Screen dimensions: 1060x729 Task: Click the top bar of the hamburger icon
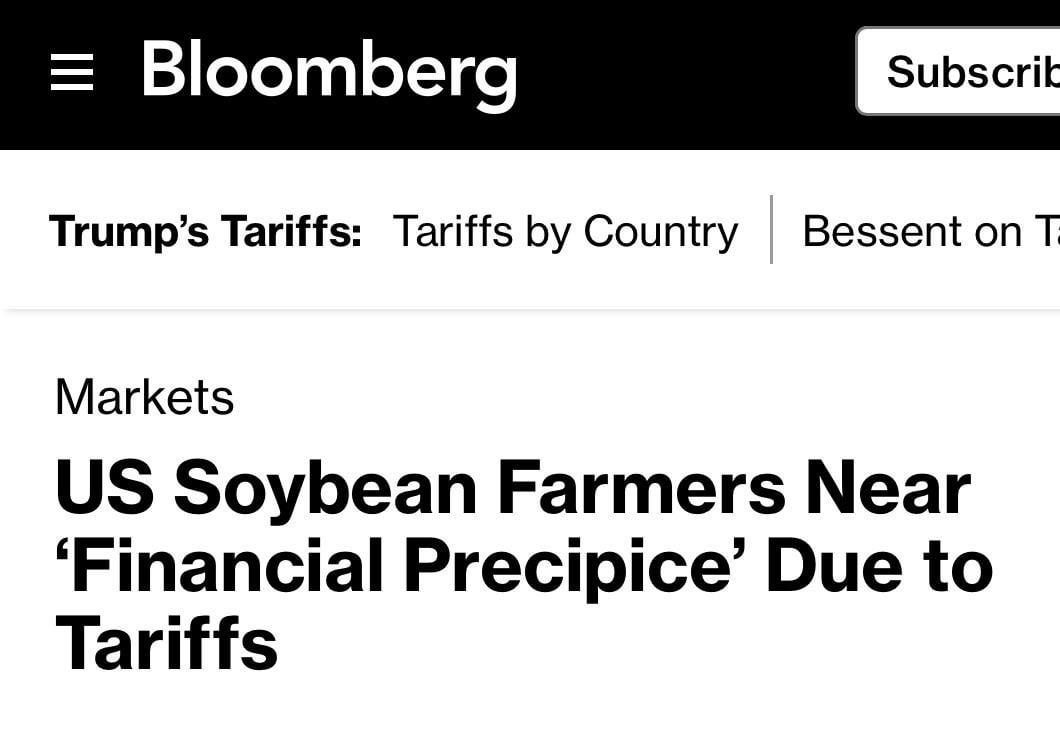point(72,57)
